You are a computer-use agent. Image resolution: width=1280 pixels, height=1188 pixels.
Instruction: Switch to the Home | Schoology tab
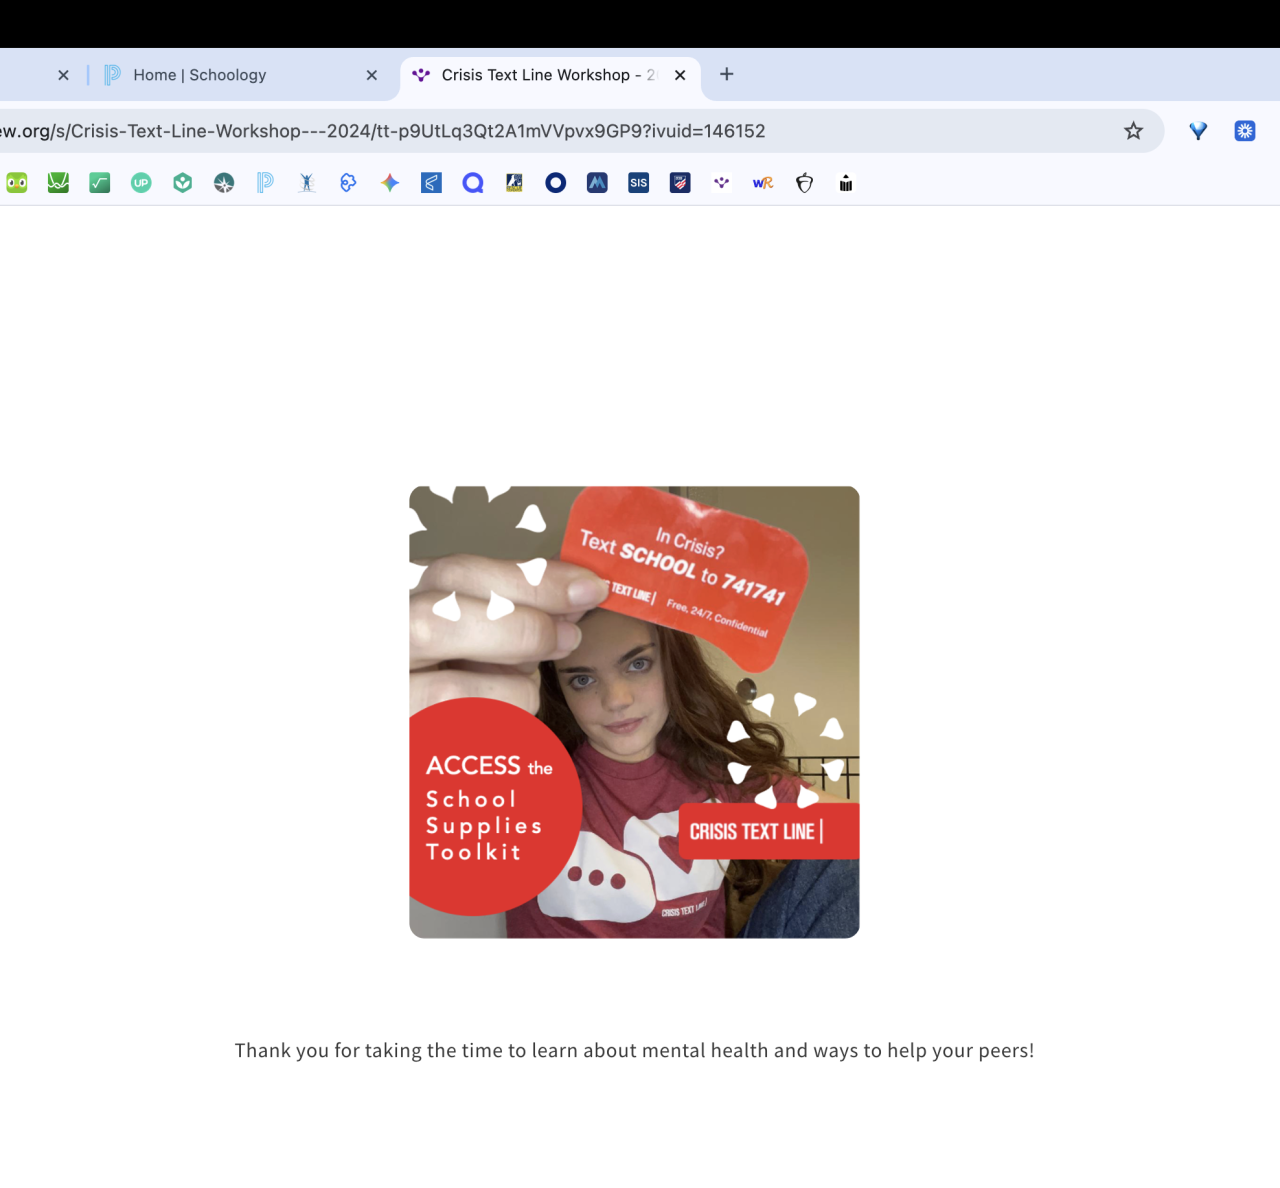tap(200, 75)
